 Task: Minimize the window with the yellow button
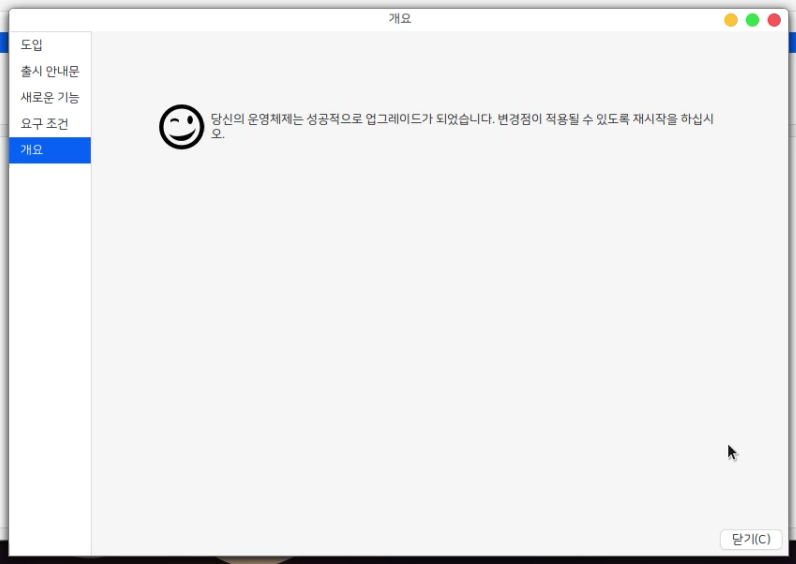tap(731, 20)
